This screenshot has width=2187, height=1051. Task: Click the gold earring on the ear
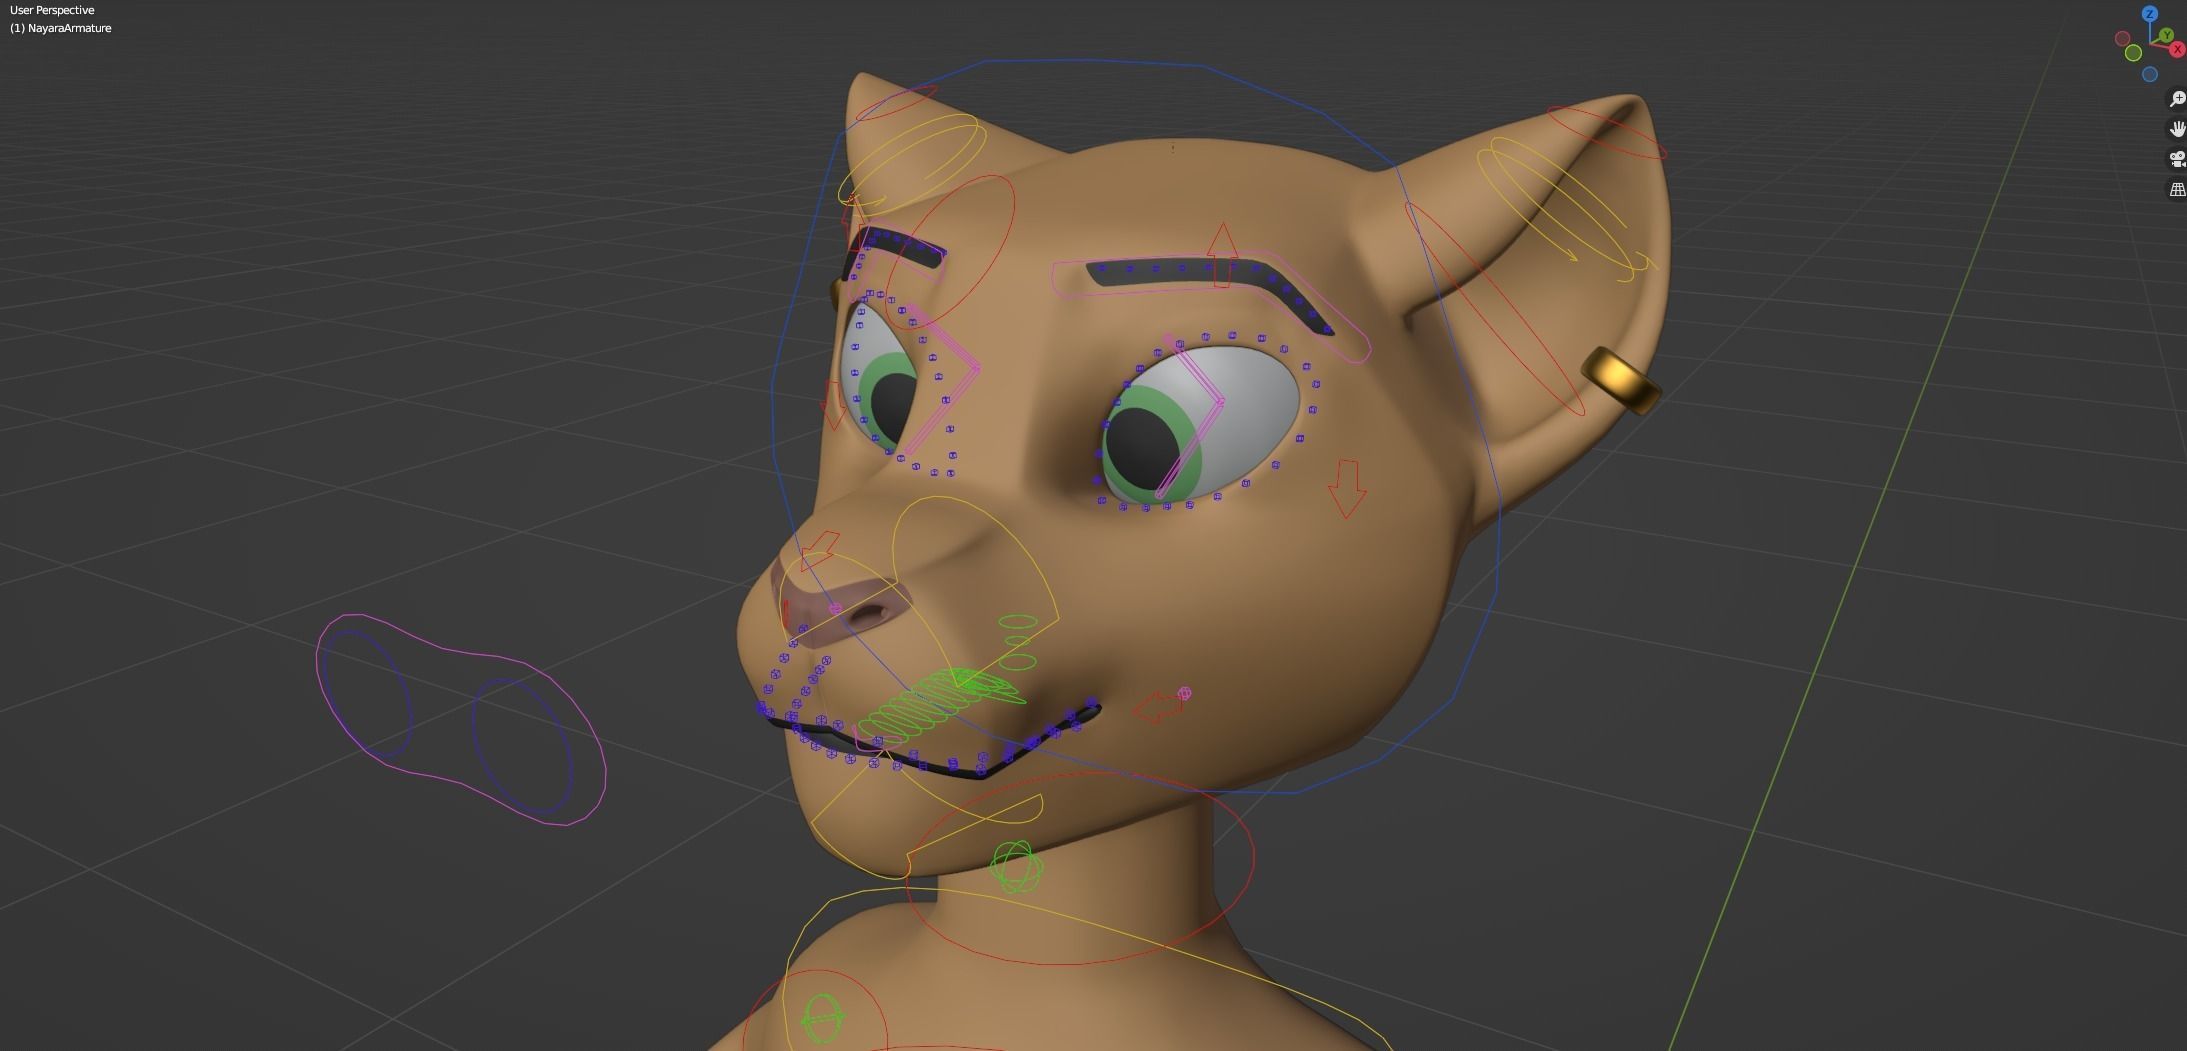[x=1621, y=380]
